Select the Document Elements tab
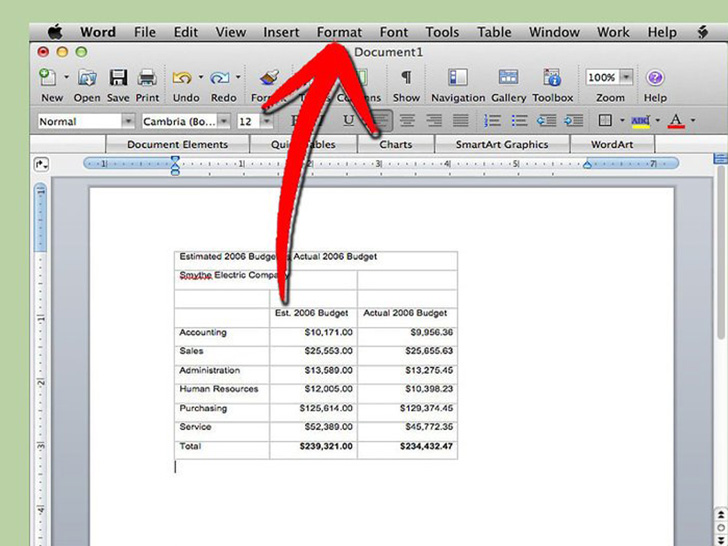This screenshot has height=546, width=728. (177, 144)
